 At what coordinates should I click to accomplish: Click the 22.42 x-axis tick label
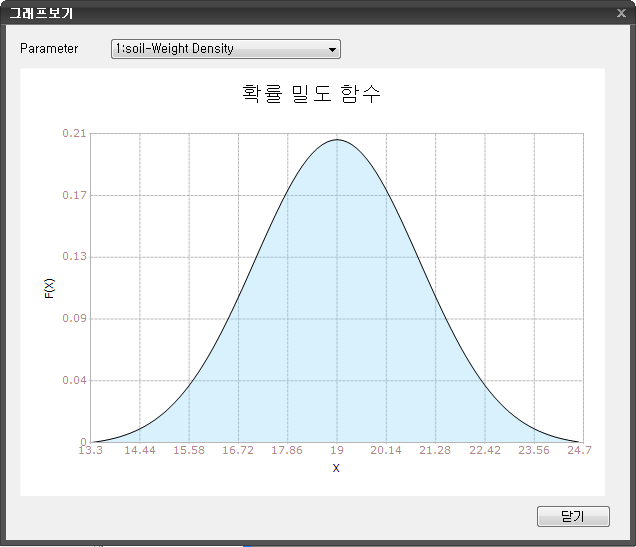pyautogui.click(x=484, y=451)
